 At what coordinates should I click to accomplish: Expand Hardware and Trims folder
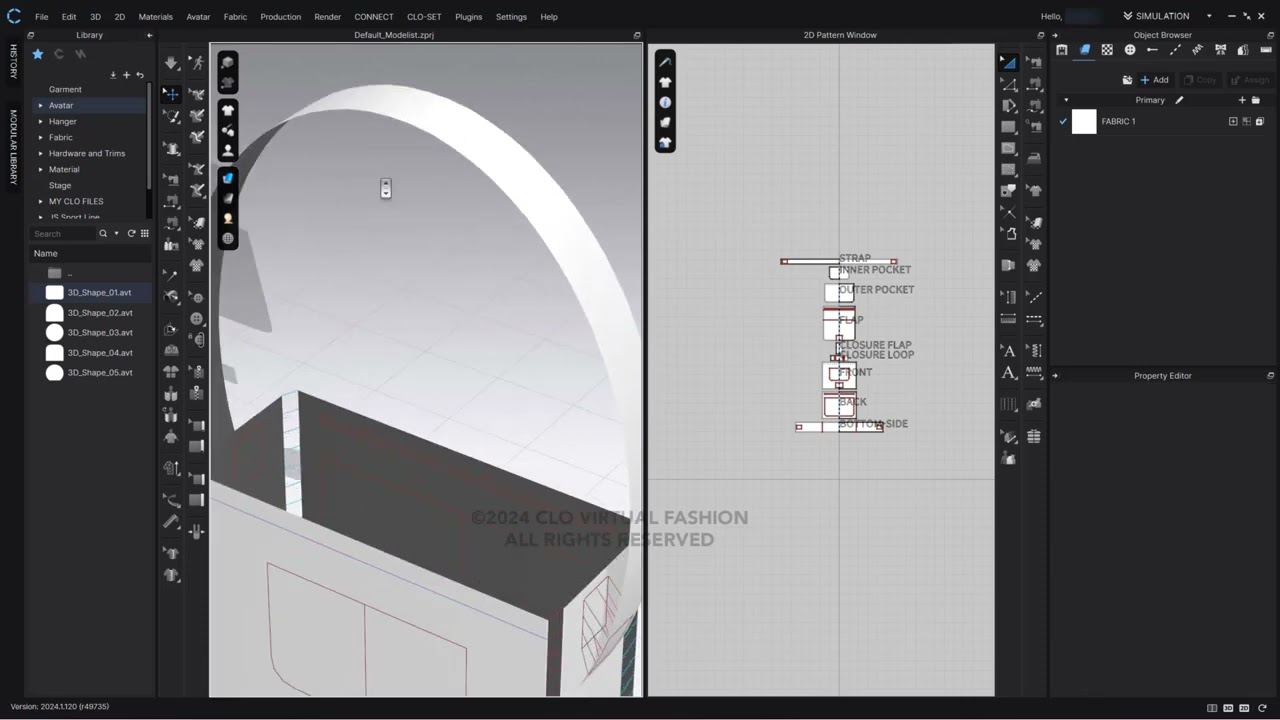[x=41, y=153]
